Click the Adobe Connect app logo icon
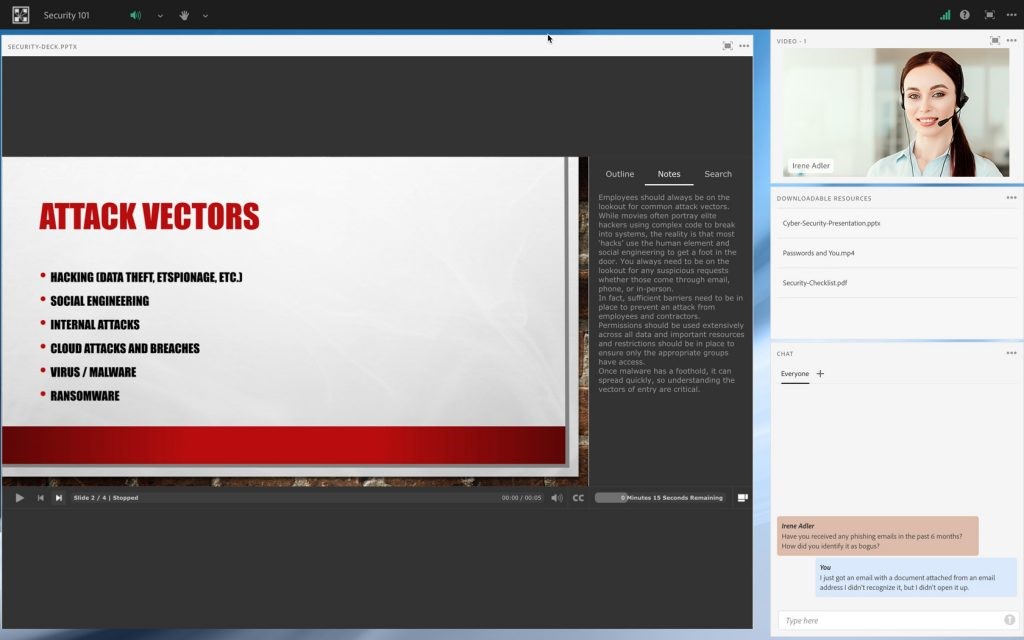Image resolution: width=1024 pixels, height=640 pixels. click(x=20, y=15)
